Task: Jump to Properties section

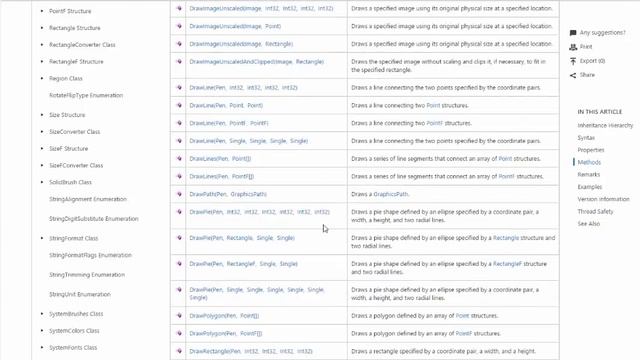Action: point(591,150)
